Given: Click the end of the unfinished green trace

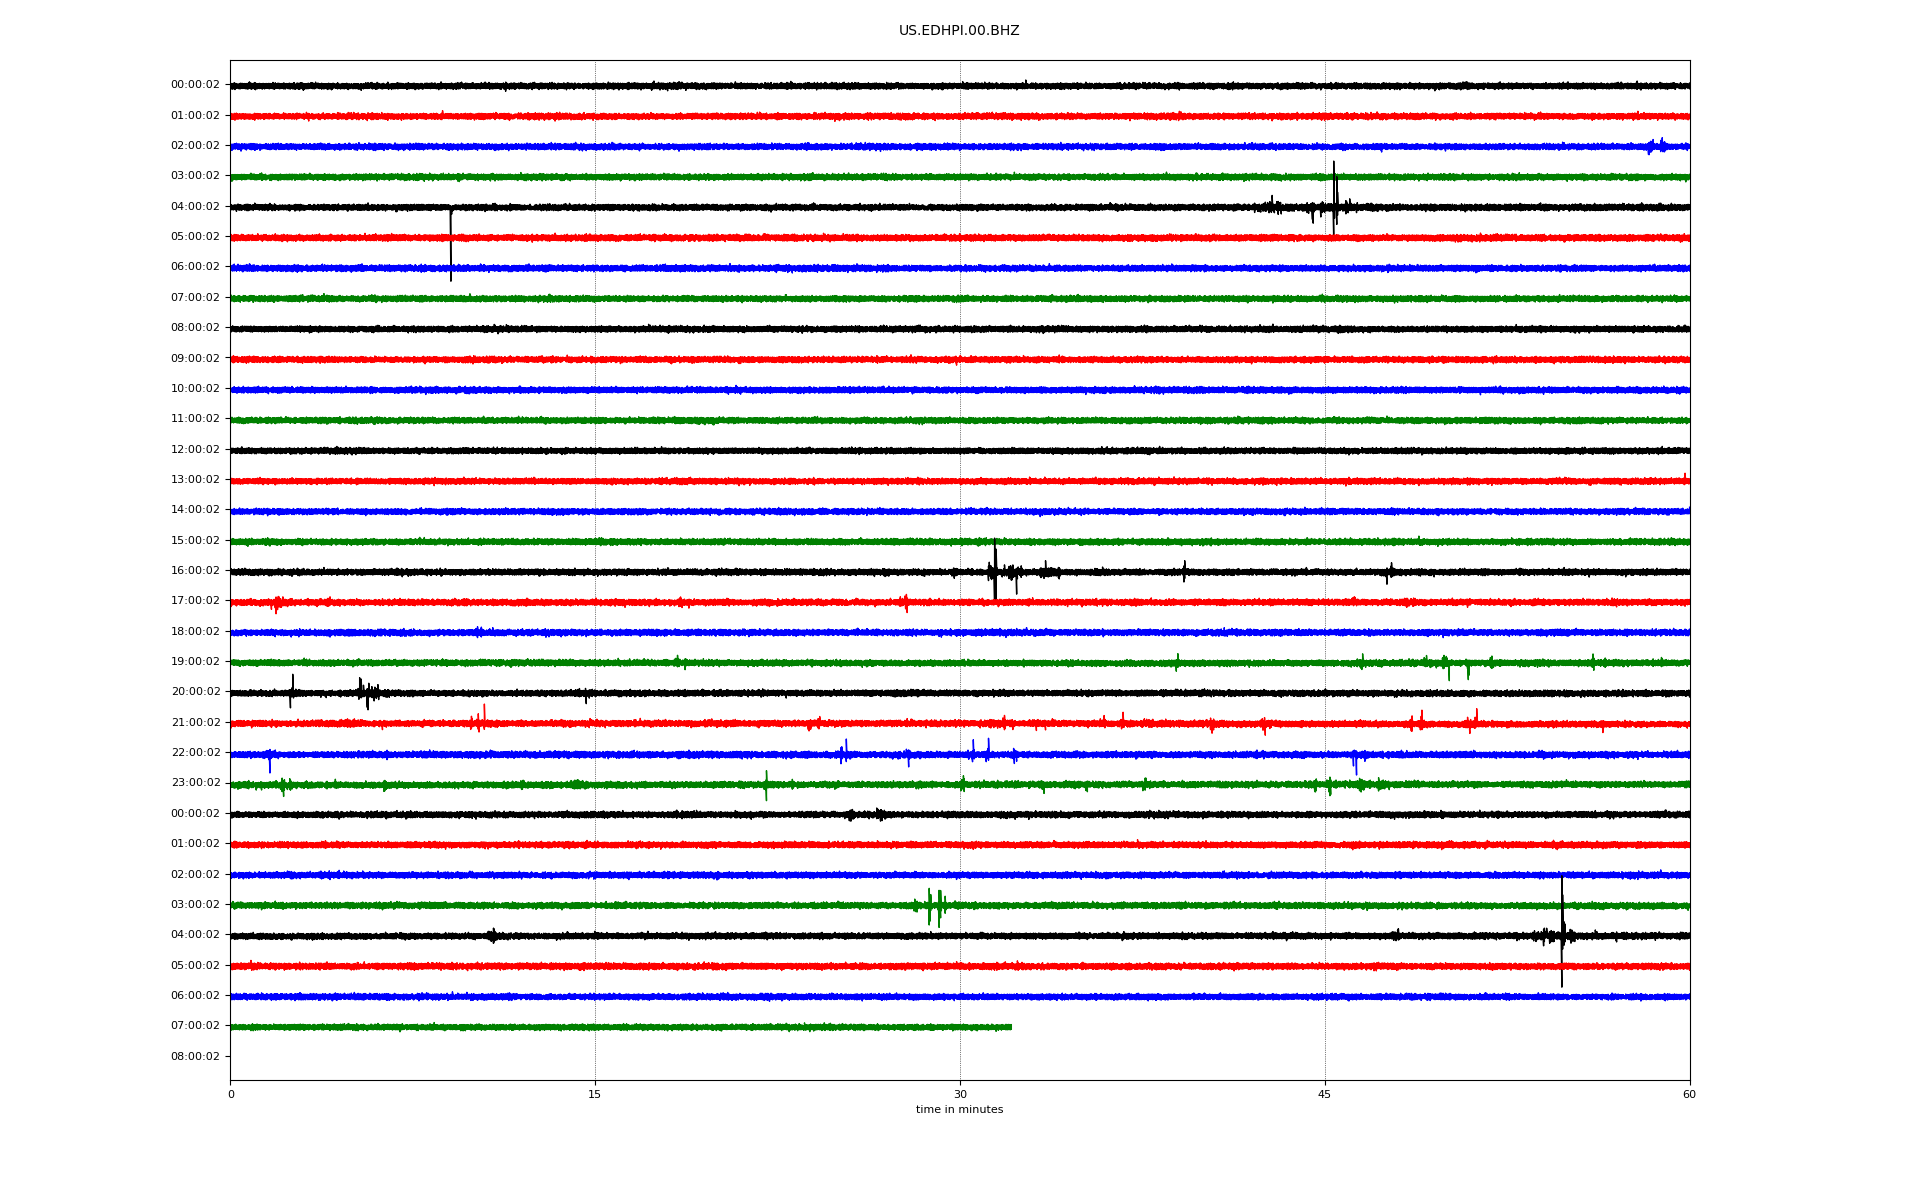Looking at the screenshot, I should (x=1010, y=1027).
